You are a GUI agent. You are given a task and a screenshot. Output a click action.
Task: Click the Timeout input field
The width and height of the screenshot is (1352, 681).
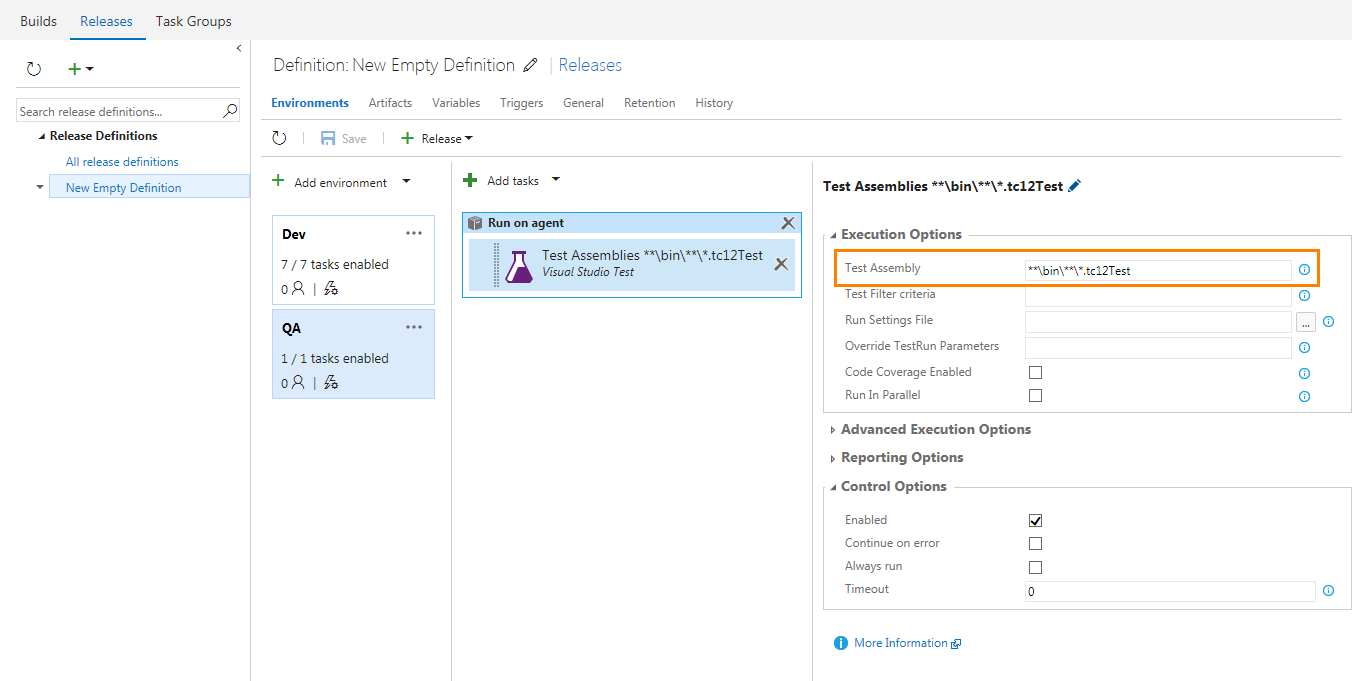tap(1170, 591)
